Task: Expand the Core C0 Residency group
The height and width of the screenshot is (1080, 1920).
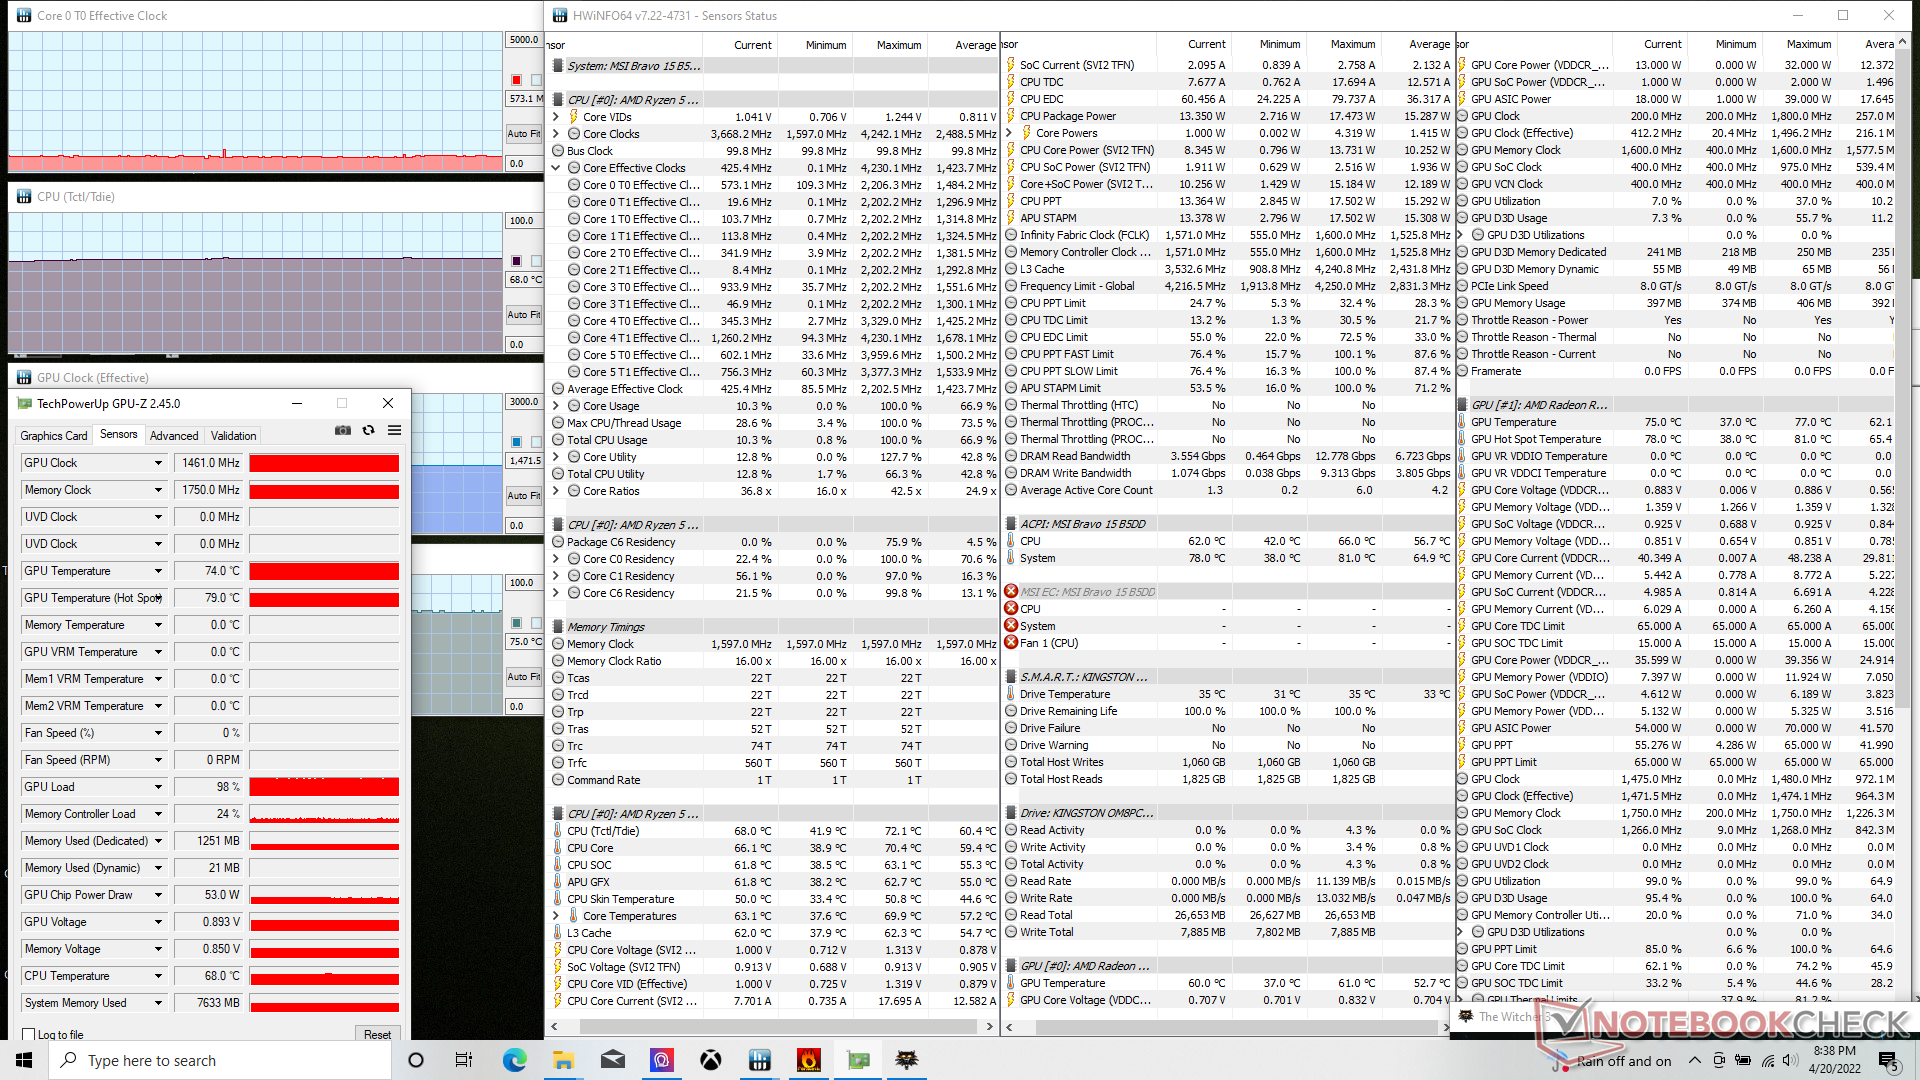Action: coord(556,559)
